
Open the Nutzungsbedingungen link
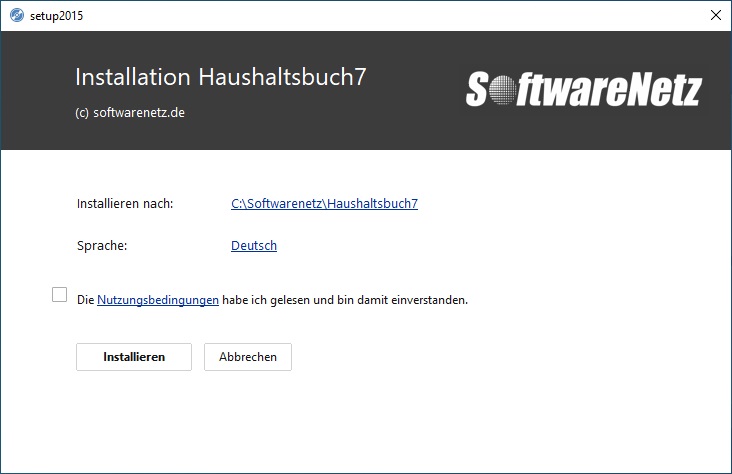point(158,299)
